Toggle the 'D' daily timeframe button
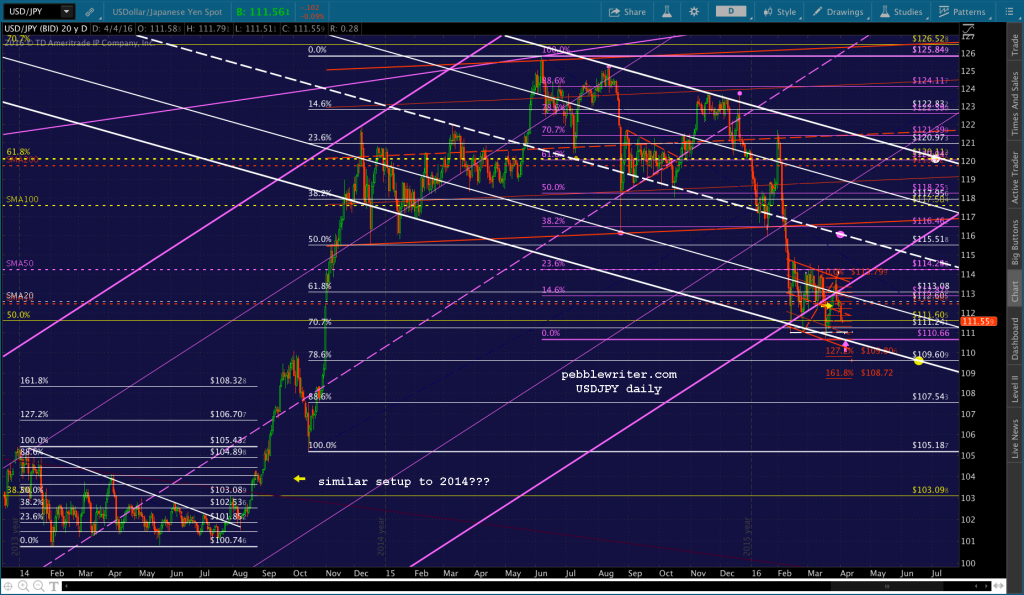The width and height of the screenshot is (1024, 595). pyautogui.click(x=730, y=11)
